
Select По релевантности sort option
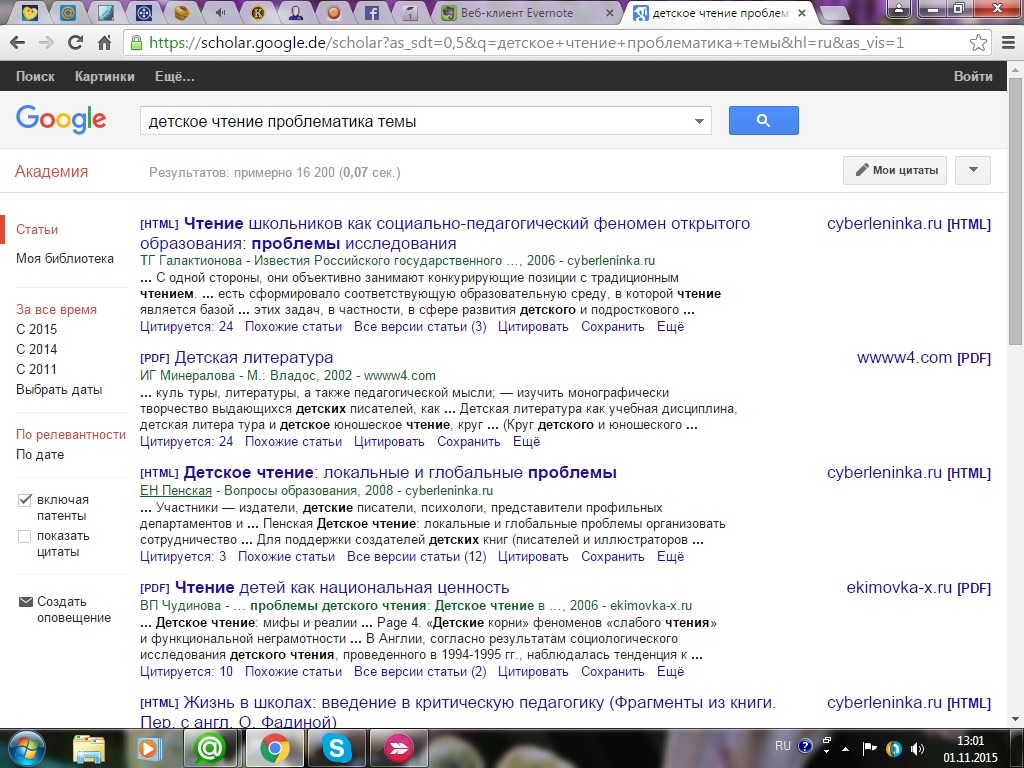pyautogui.click(x=71, y=435)
